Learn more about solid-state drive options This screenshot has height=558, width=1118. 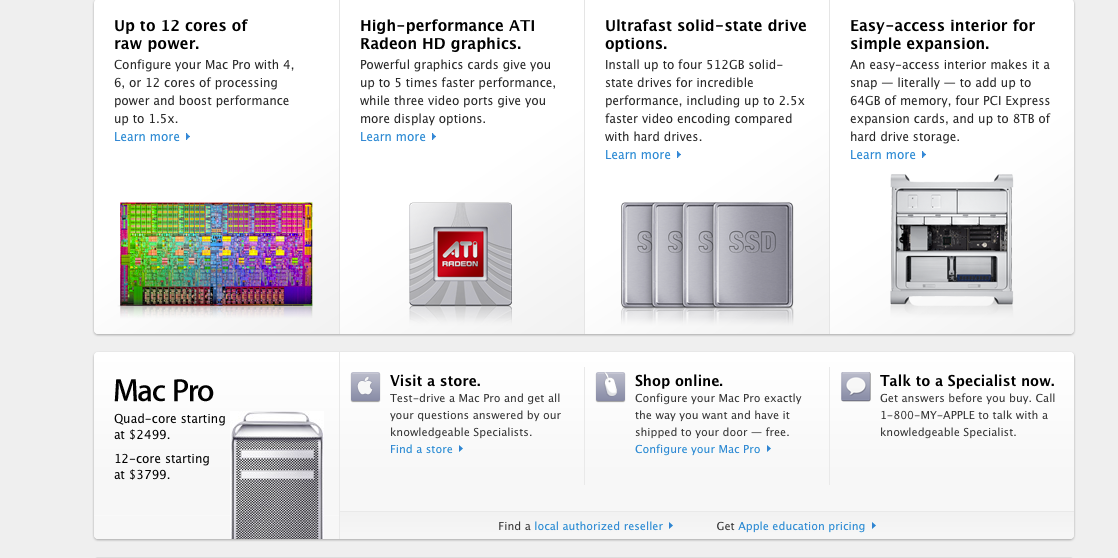[x=643, y=155]
